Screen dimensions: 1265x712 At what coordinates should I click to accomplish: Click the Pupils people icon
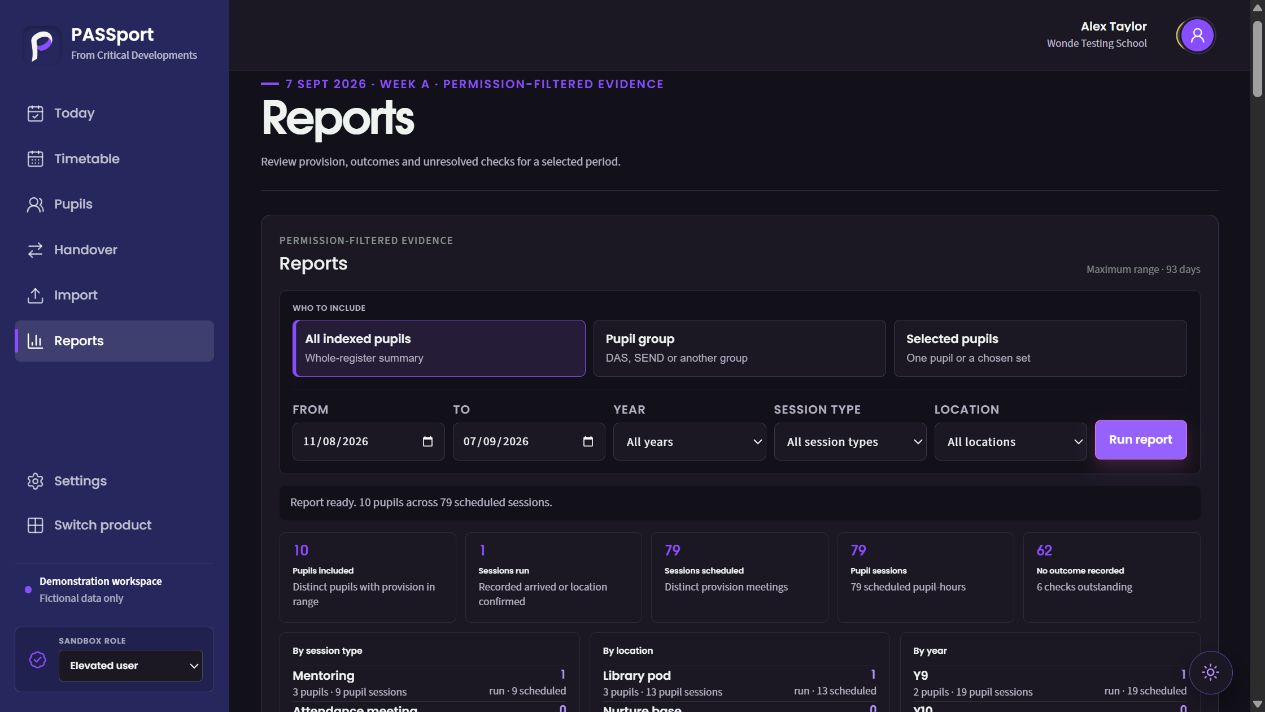pos(35,204)
